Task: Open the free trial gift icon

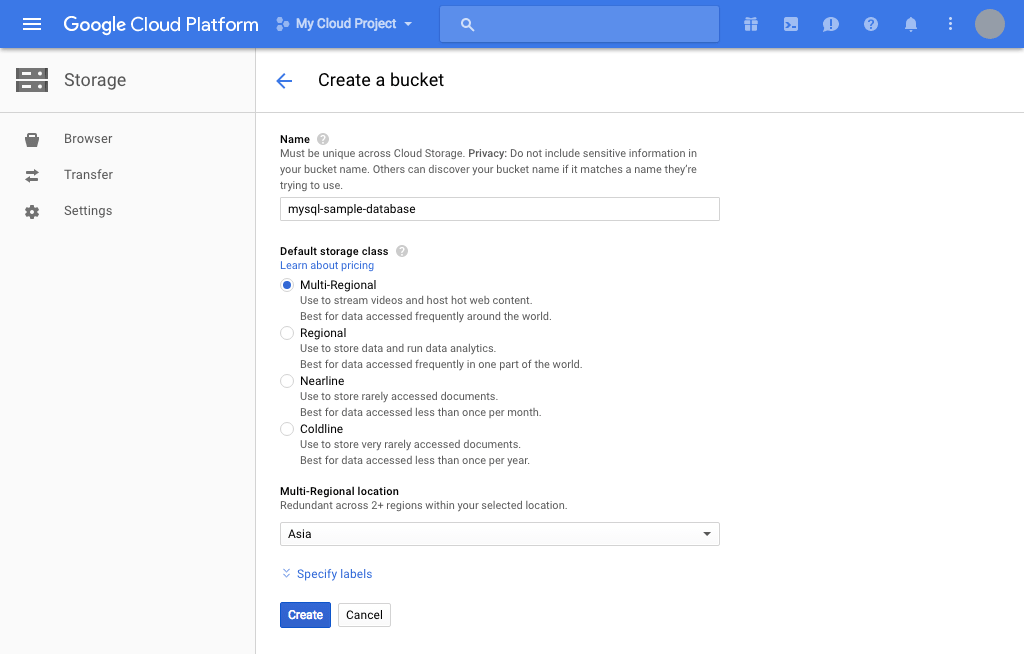Action: click(x=751, y=24)
